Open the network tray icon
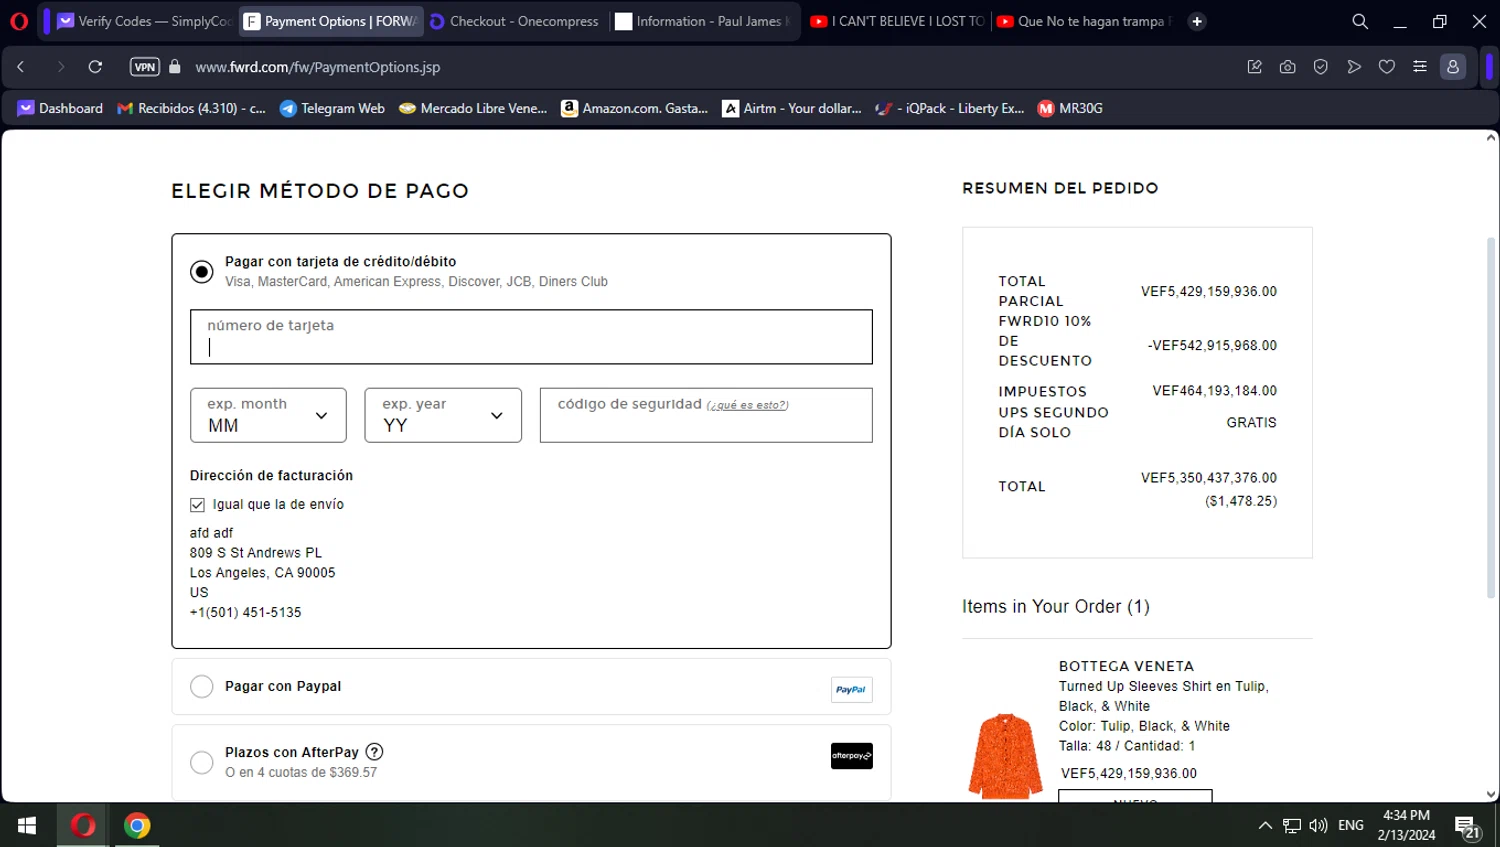The height and width of the screenshot is (847, 1500). pyautogui.click(x=1292, y=826)
